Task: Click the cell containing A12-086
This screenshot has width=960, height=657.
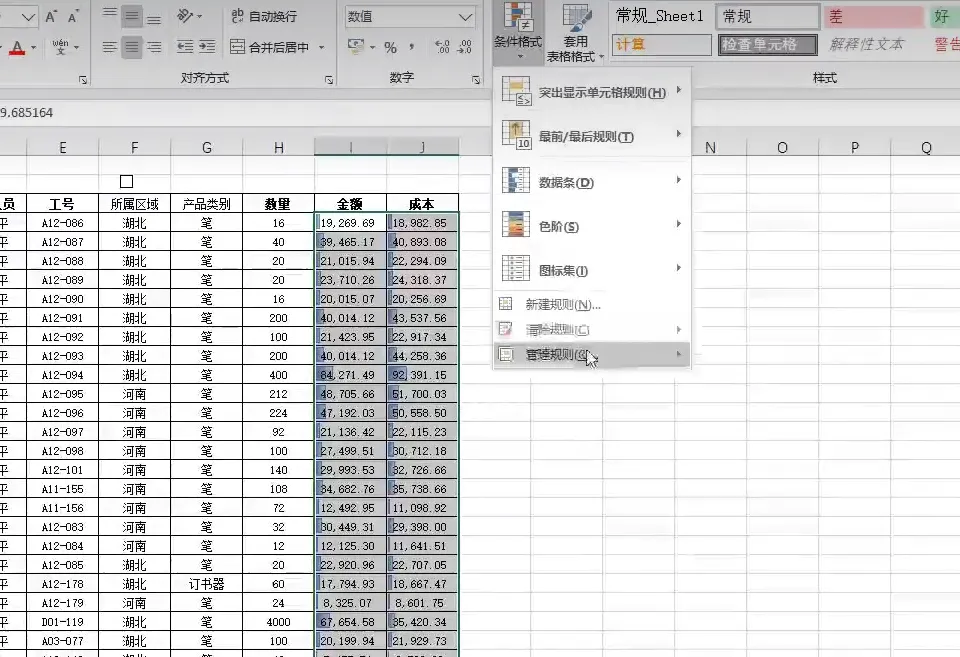Action: [x=62, y=223]
